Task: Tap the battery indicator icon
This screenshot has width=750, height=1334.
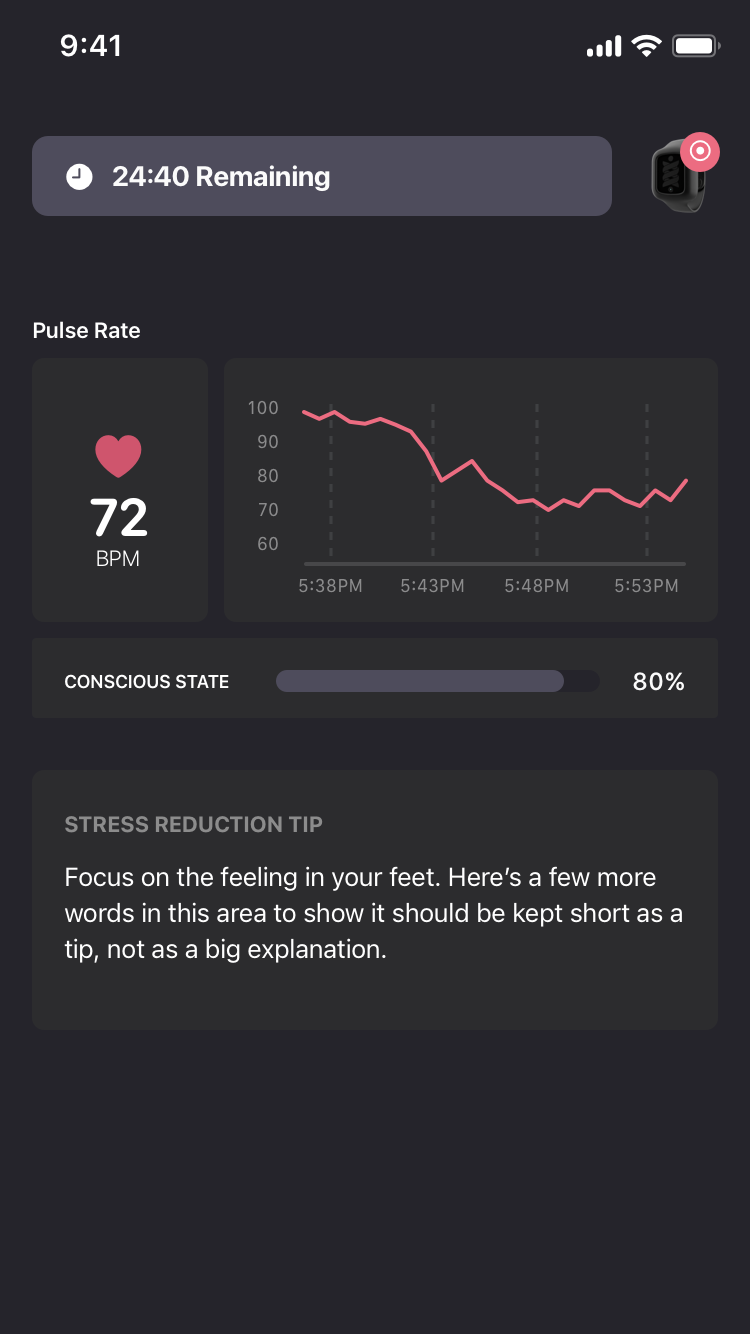Action: point(696,46)
